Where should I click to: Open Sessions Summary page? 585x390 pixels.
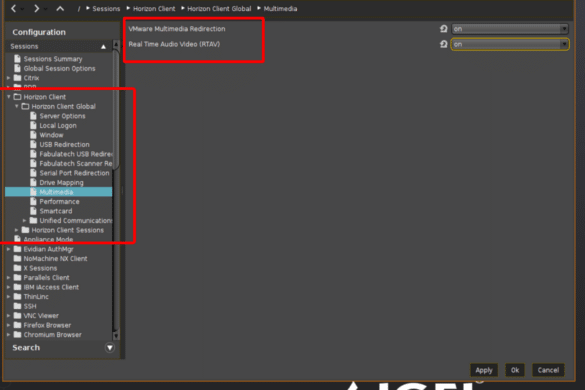coord(53,59)
